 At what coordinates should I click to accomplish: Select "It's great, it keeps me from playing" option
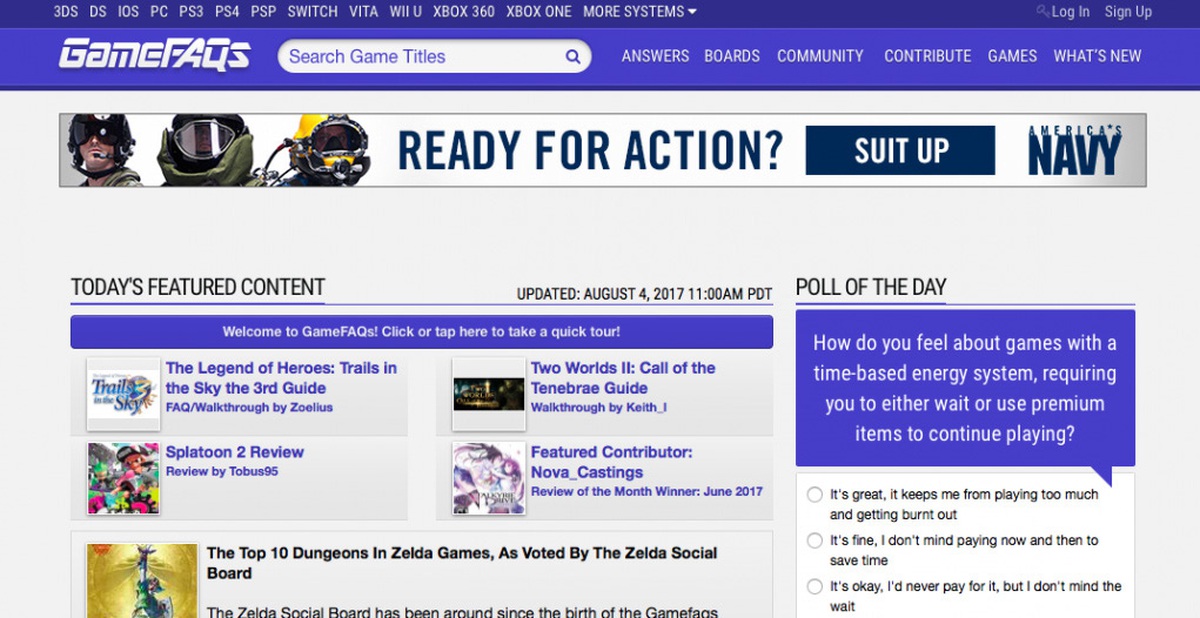tap(815, 495)
